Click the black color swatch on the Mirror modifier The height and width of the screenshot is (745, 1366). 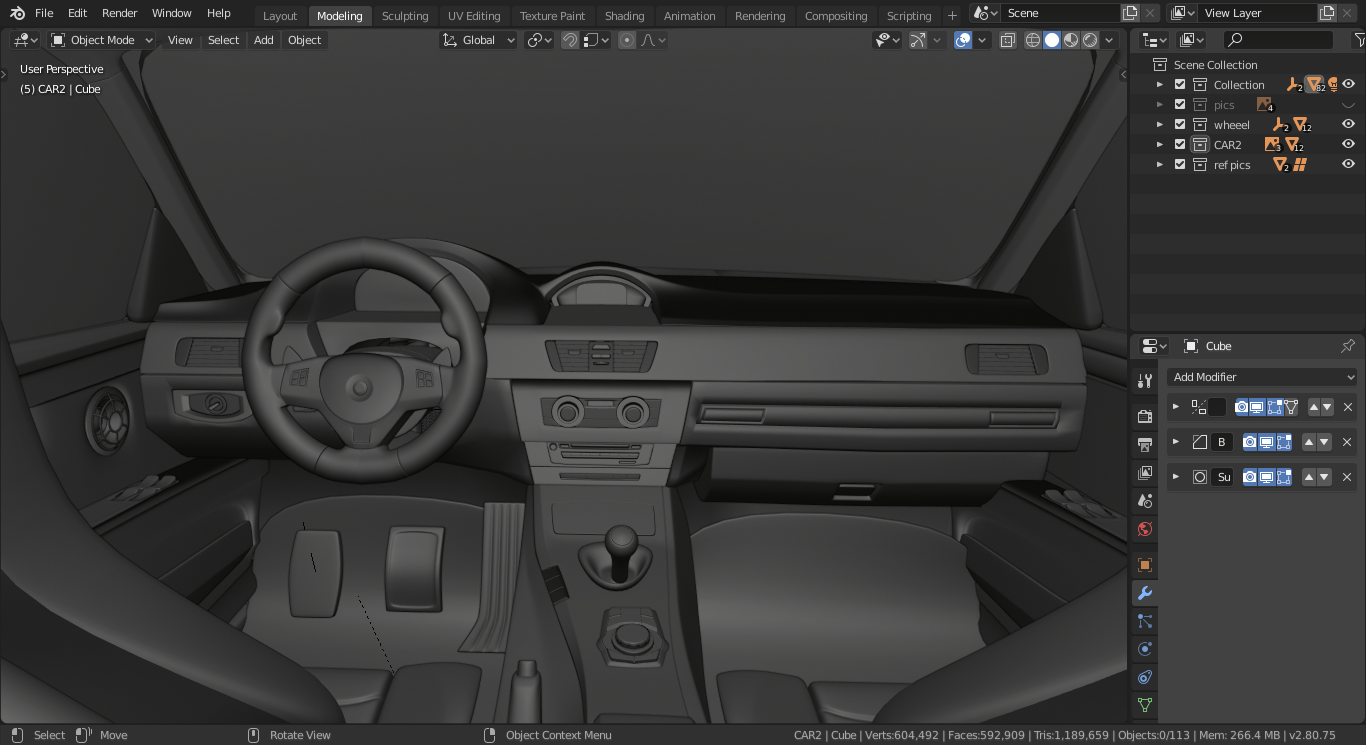(x=1215, y=407)
